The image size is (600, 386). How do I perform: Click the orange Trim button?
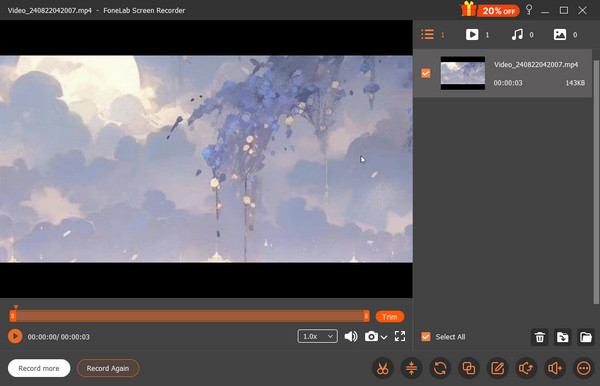390,316
